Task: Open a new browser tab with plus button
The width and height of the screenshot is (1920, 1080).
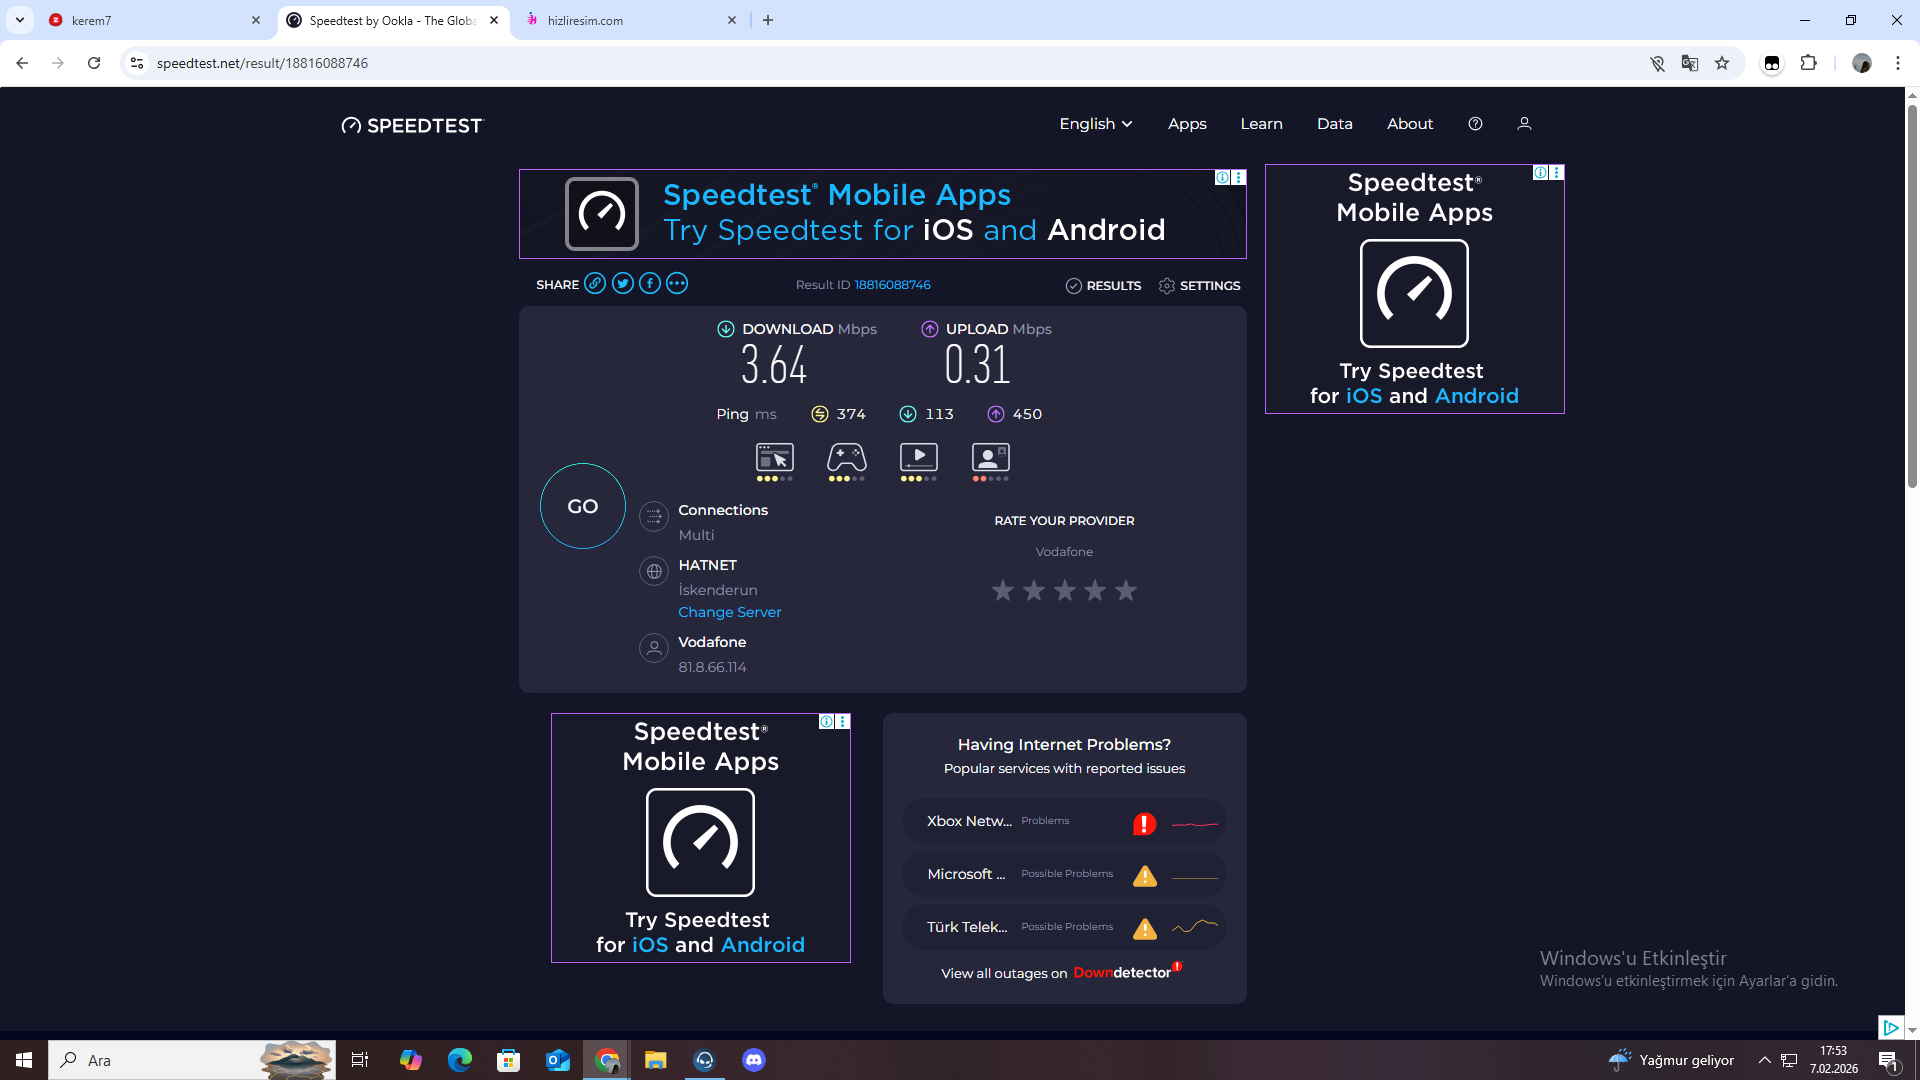Action: (x=768, y=20)
